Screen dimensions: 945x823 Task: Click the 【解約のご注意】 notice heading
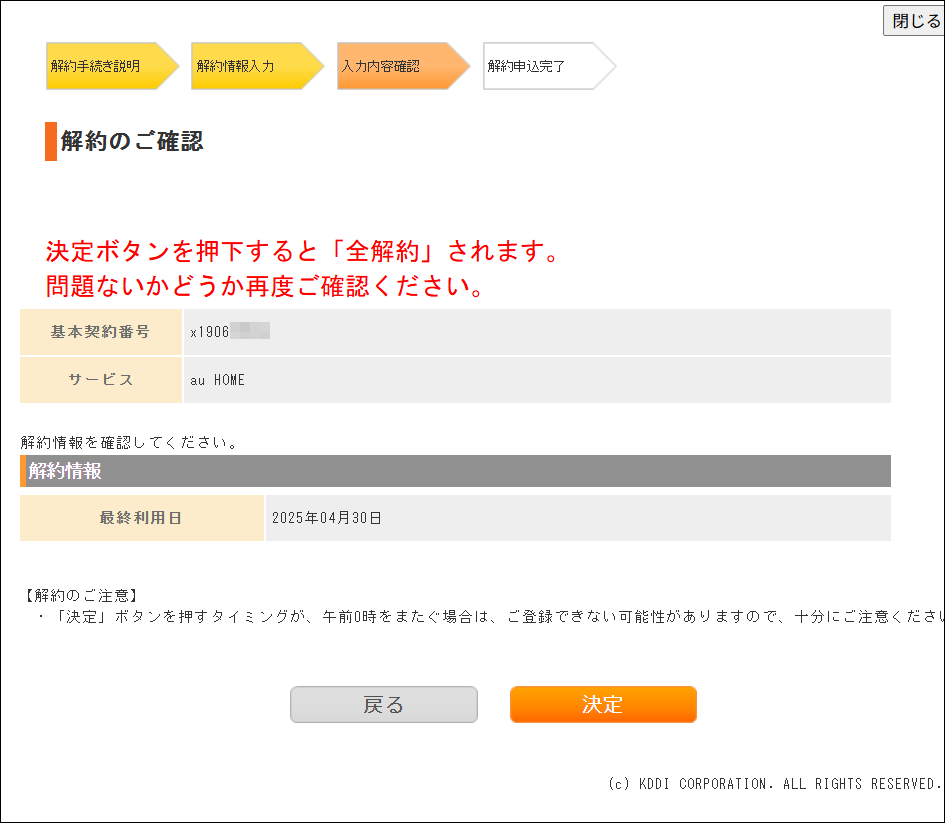pyautogui.click(x=80, y=595)
